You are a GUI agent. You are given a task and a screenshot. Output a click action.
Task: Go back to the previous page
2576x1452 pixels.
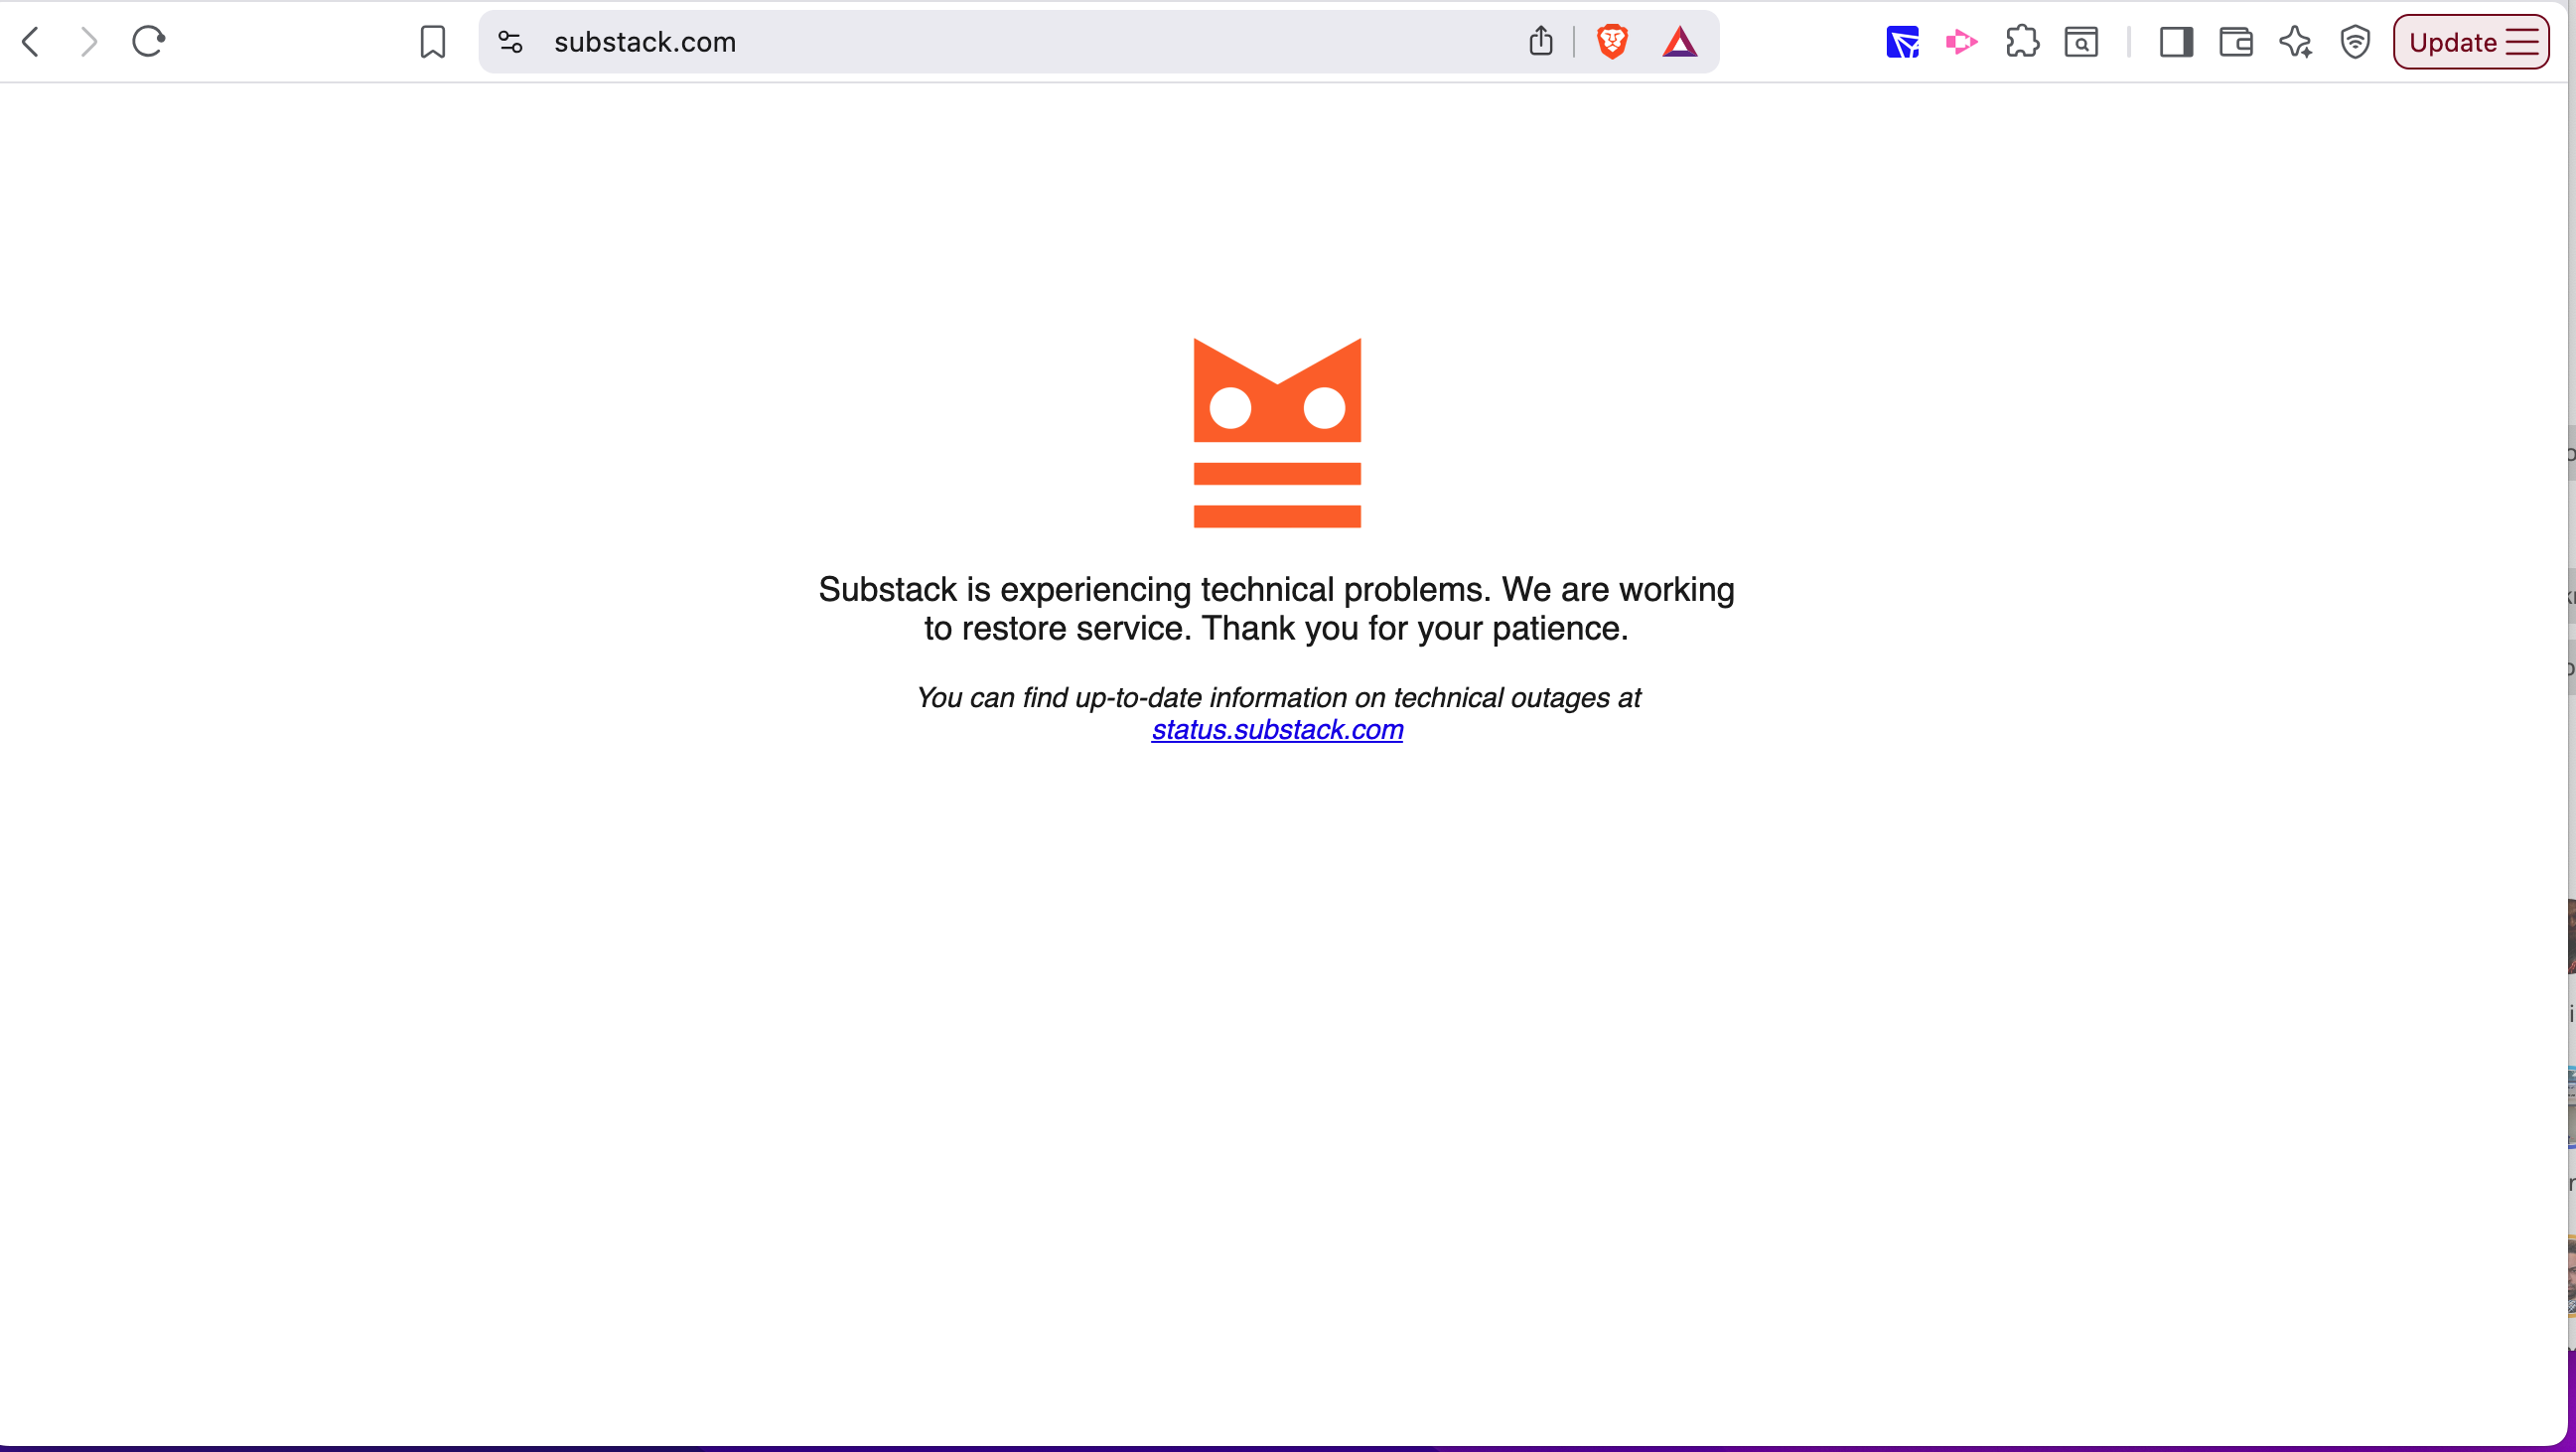(31, 42)
